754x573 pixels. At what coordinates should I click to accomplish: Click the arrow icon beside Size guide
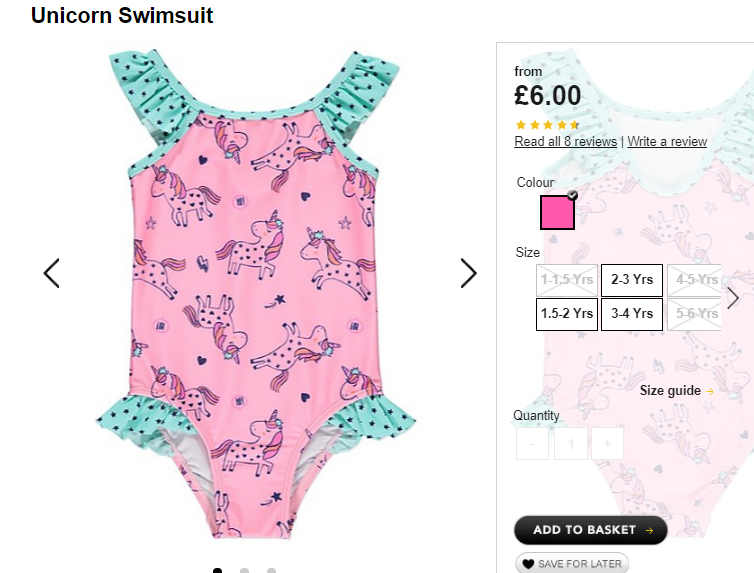click(710, 391)
